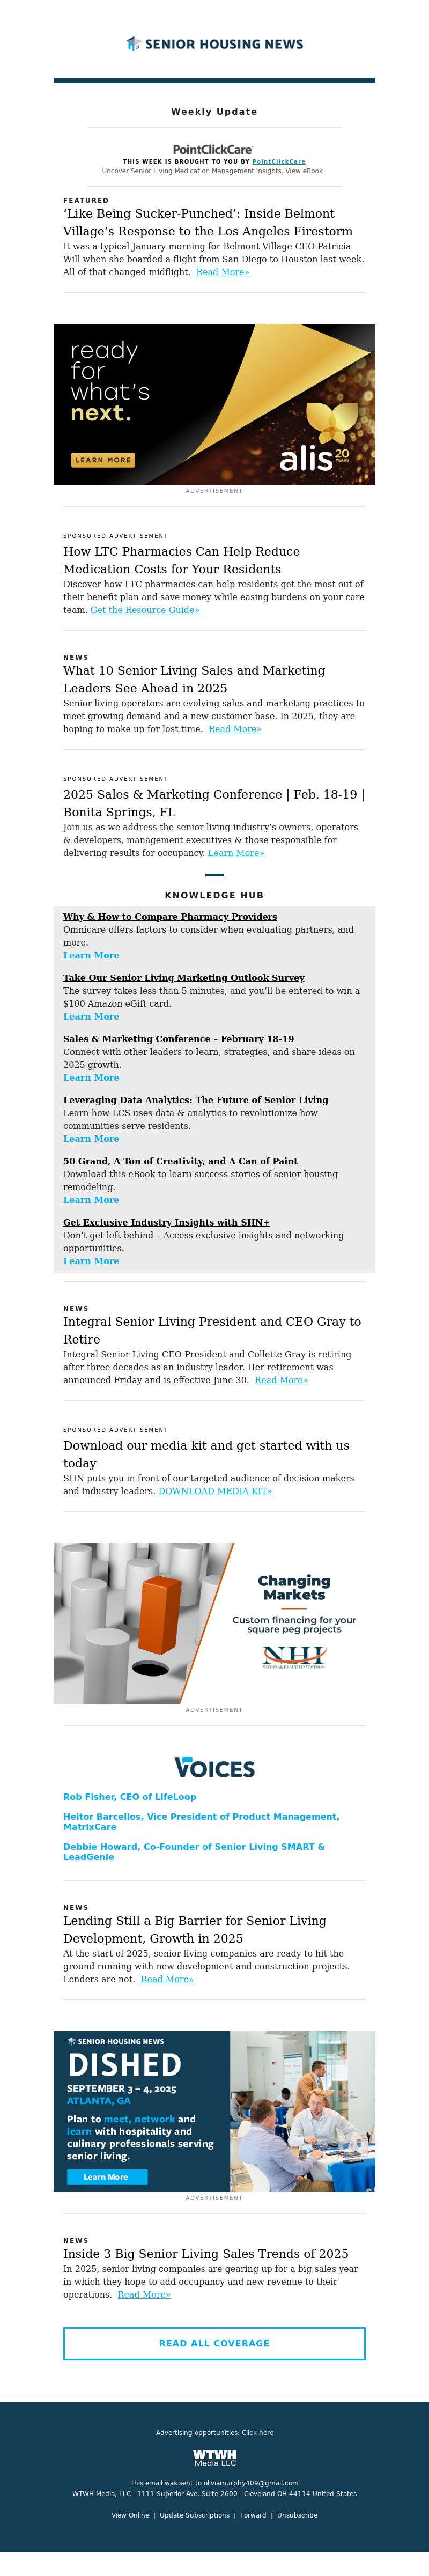429x2576 pixels.
Task: Open the Uncover Senior Living Medication eBook link
Action: [213, 171]
